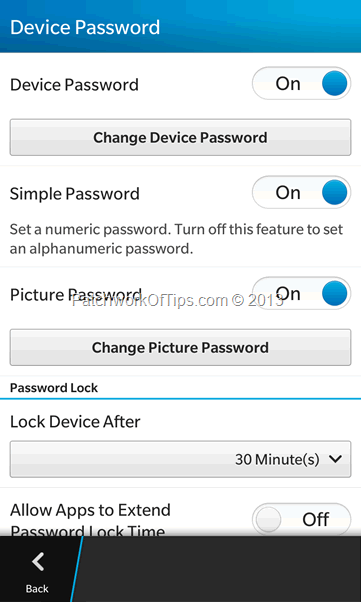Tap the Back arrow icon

[38, 562]
